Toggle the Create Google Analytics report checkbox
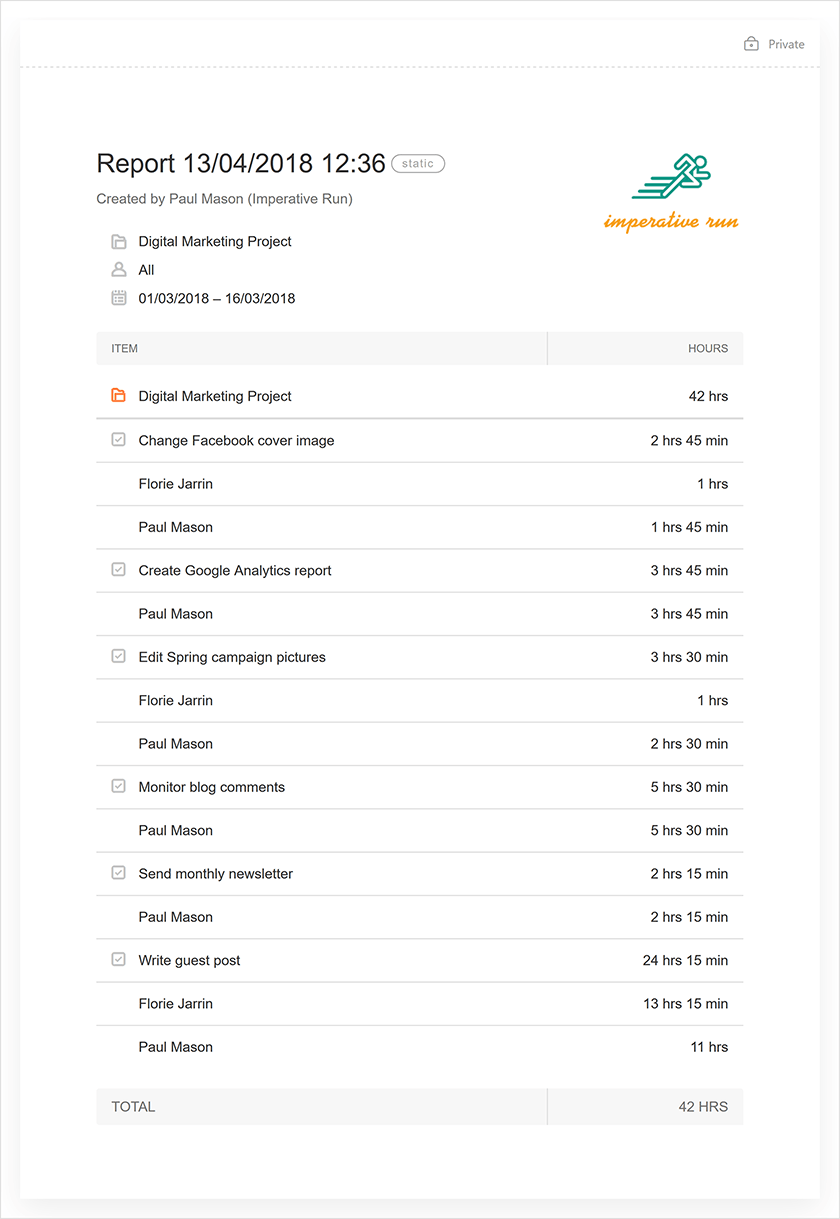This screenshot has height=1219, width=840. coord(118,570)
